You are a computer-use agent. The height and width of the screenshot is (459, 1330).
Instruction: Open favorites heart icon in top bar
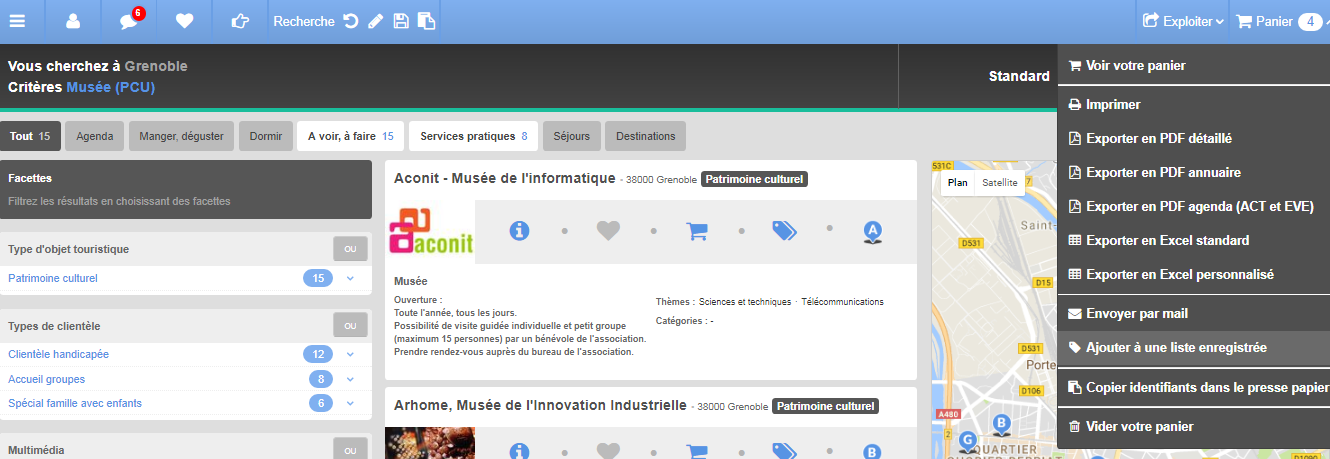[184, 21]
